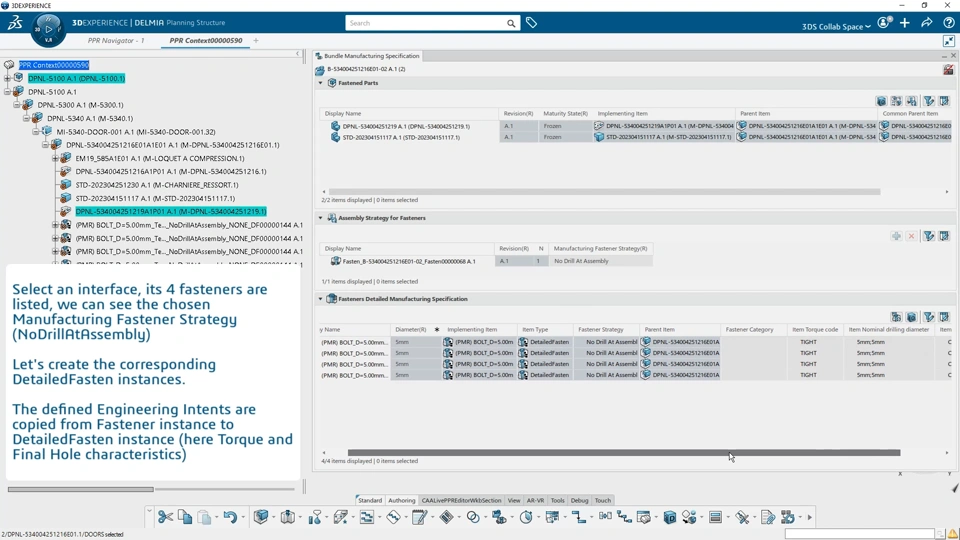Click the search magnifier icon
960x540 pixels.
(x=511, y=23)
